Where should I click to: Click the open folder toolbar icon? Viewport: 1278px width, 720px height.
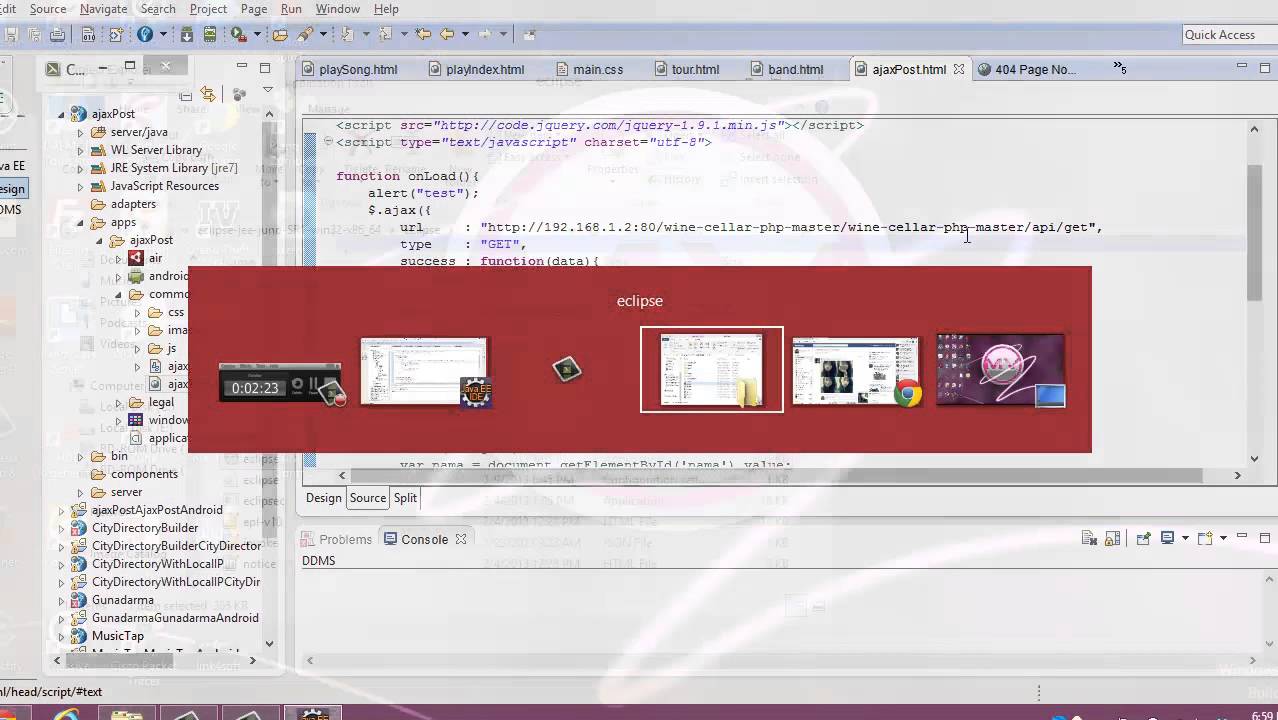pyautogui.click(x=280, y=35)
